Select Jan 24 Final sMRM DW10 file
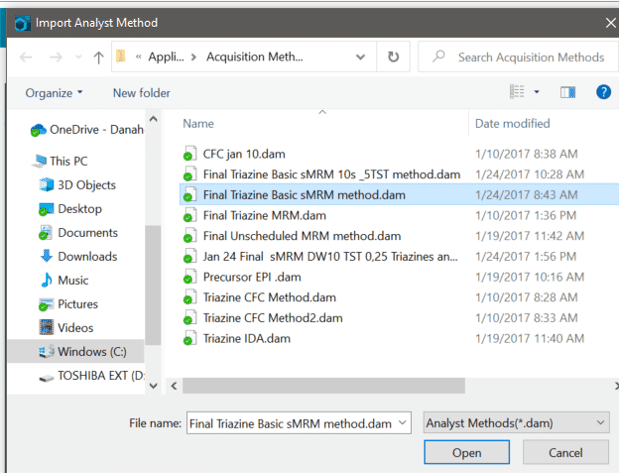Screen dimensions: 619x473 click(x=330, y=257)
